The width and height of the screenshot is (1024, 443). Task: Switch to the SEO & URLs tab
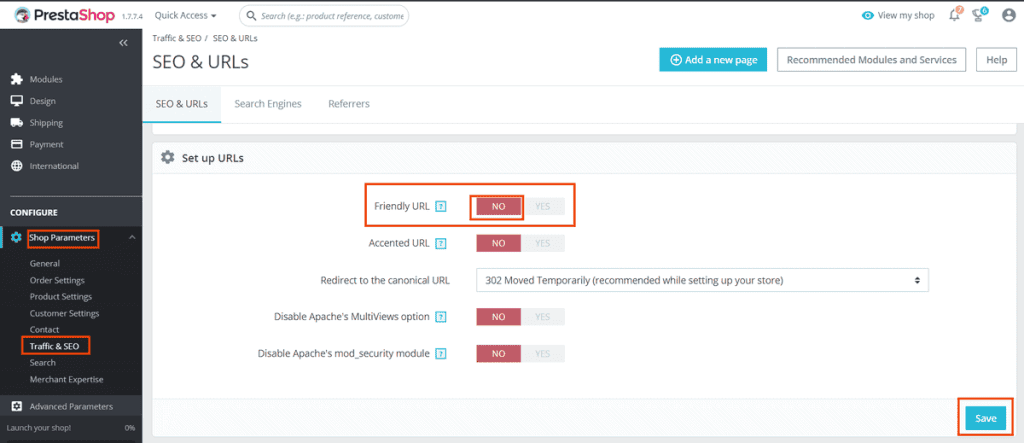coord(182,104)
